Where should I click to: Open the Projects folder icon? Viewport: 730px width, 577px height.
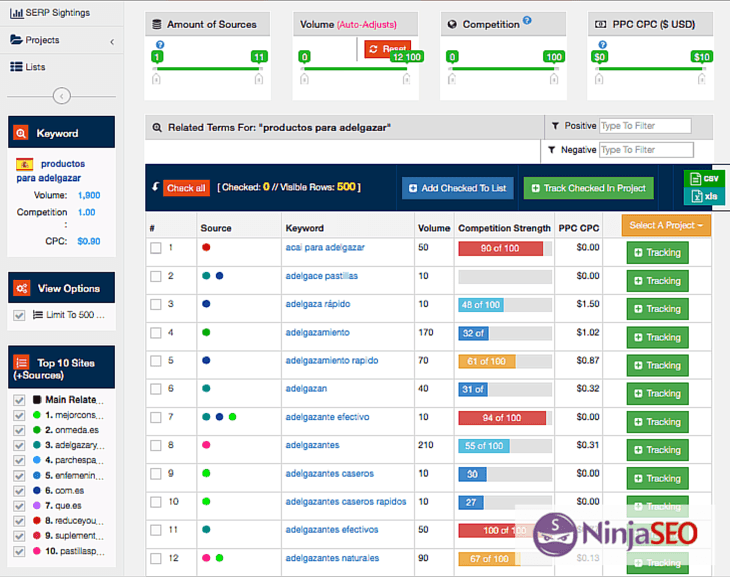coord(16,40)
